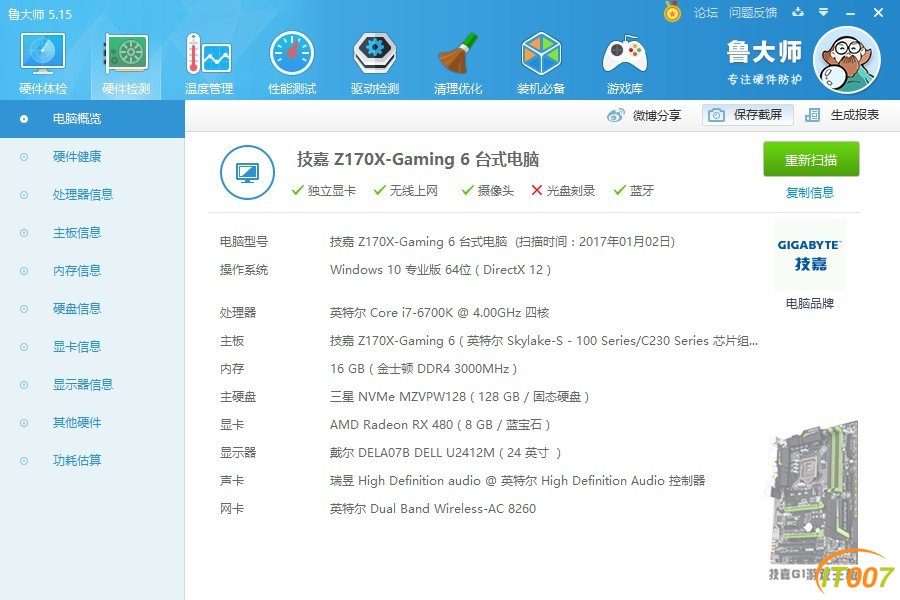The height and width of the screenshot is (600, 900).
Task: Click the 摄像头 feature check
Action: [488, 191]
